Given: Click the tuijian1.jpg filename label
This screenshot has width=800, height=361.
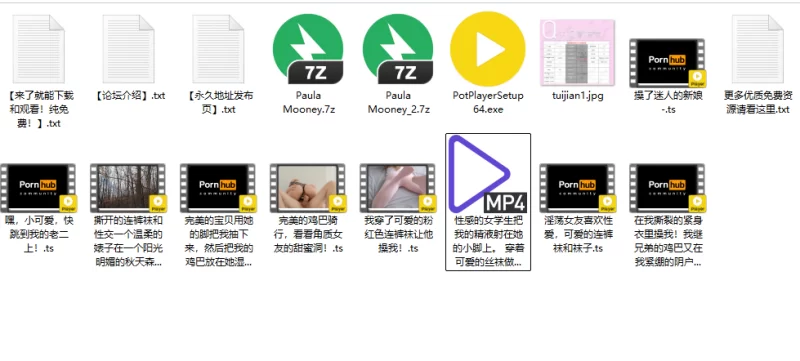Looking at the screenshot, I should [x=578, y=95].
